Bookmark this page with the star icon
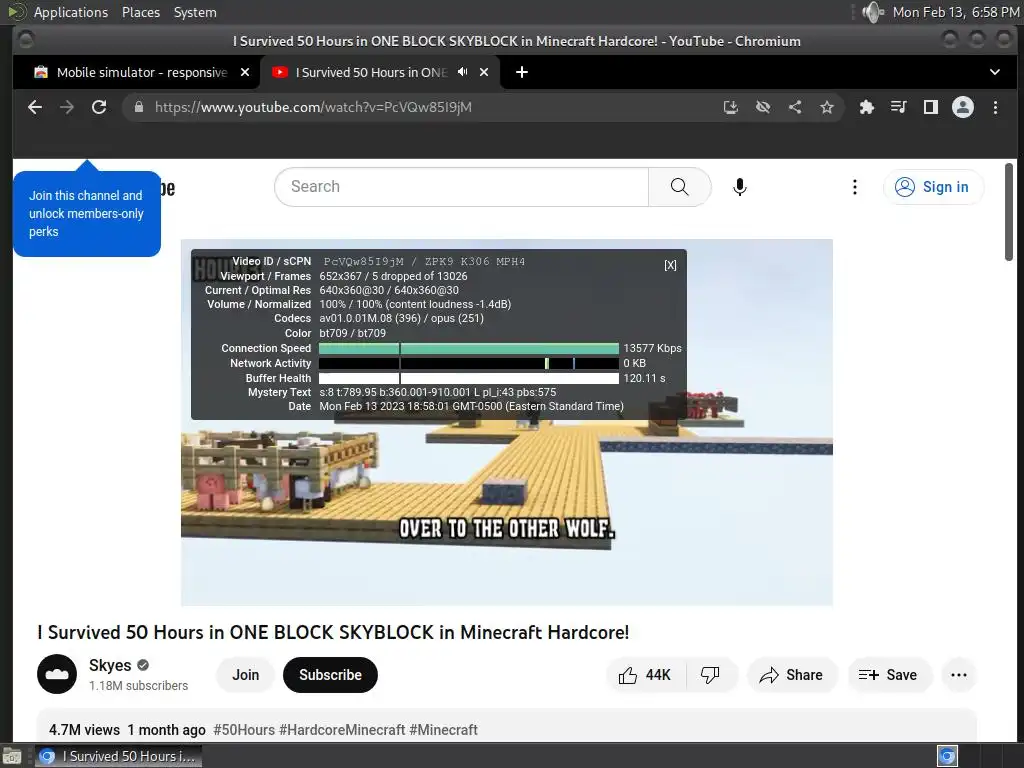This screenshot has width=1024, height=768. click(827, 107)
